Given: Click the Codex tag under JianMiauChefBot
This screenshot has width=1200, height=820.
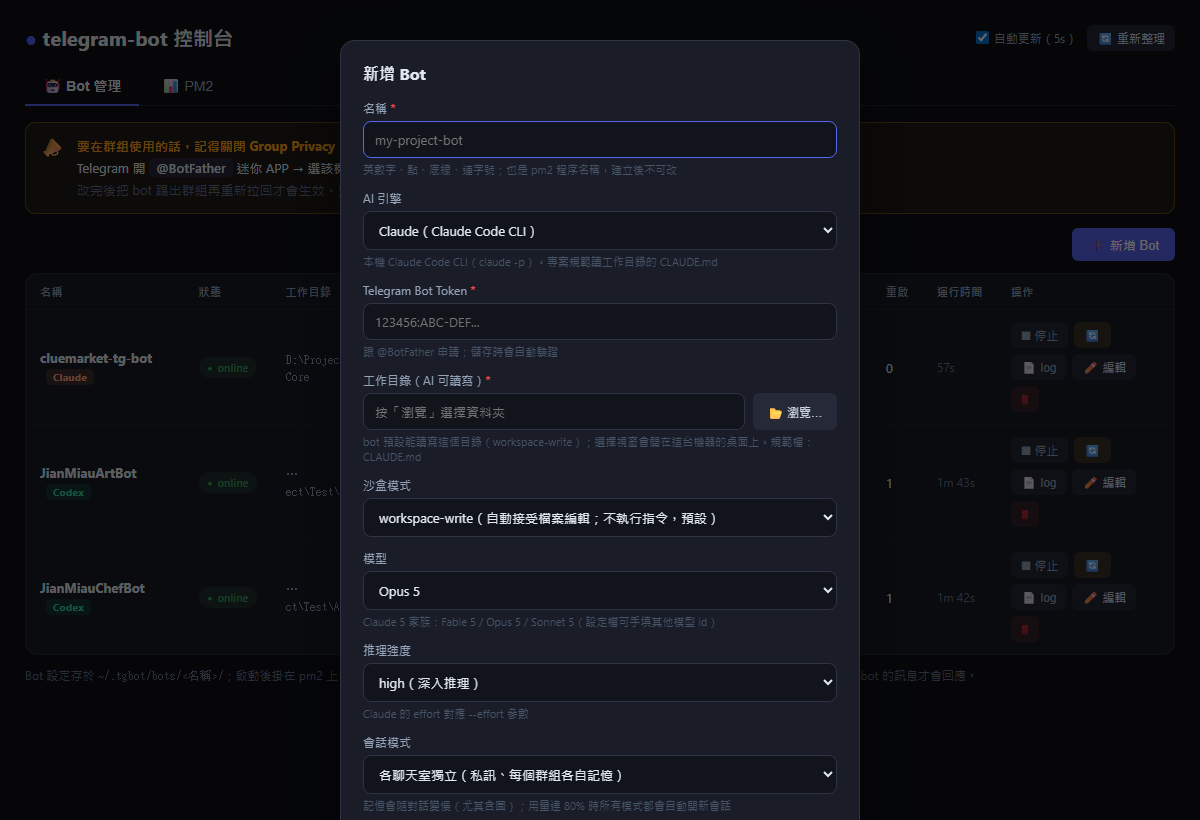Looking at the screenshot, I should [69, 608].
